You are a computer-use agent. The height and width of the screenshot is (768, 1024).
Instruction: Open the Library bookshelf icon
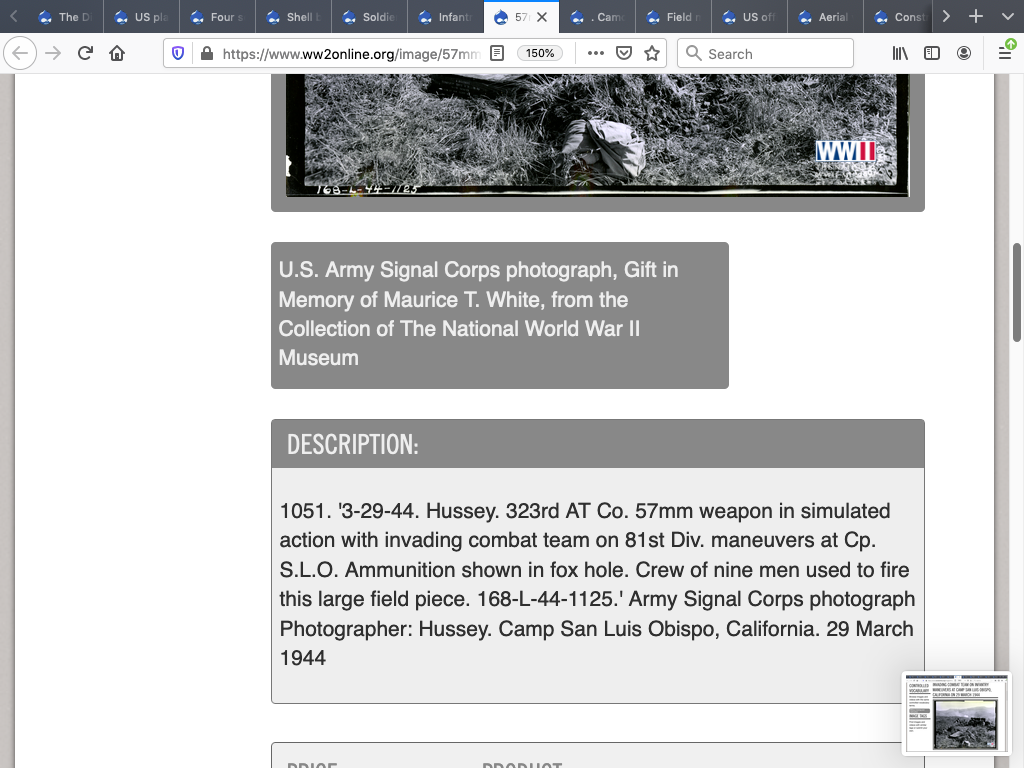(900, 54)
